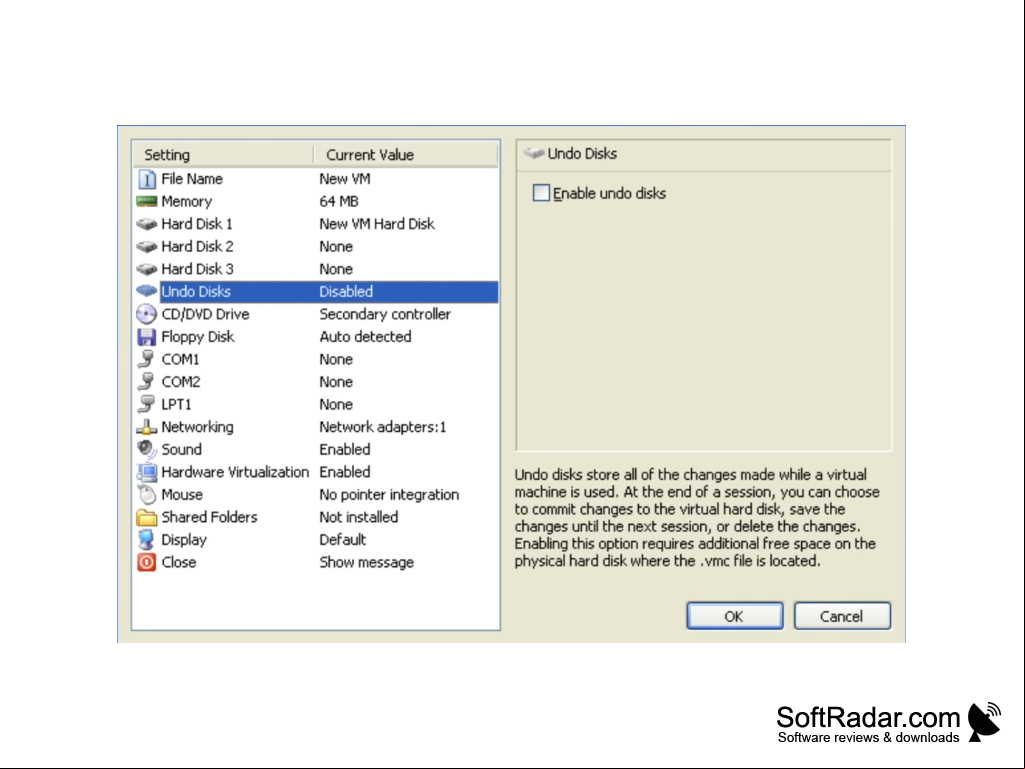The height and width of the screenshot is (769, 1025).
Task: Click the Memory chip icon
Action: tap(146, 201)
